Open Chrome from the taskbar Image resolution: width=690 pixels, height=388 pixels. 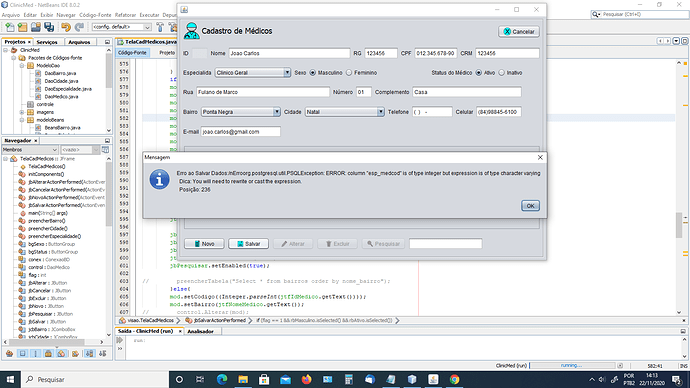(454, 379)
